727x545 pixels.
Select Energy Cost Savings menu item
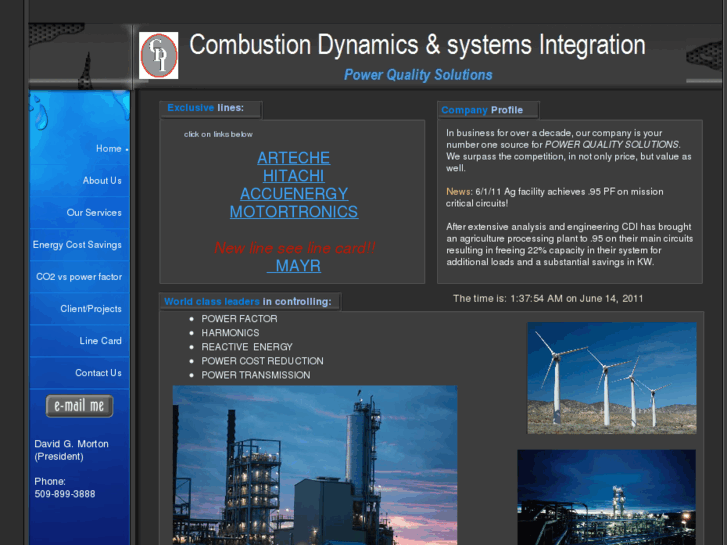click(x=77, y=245)
